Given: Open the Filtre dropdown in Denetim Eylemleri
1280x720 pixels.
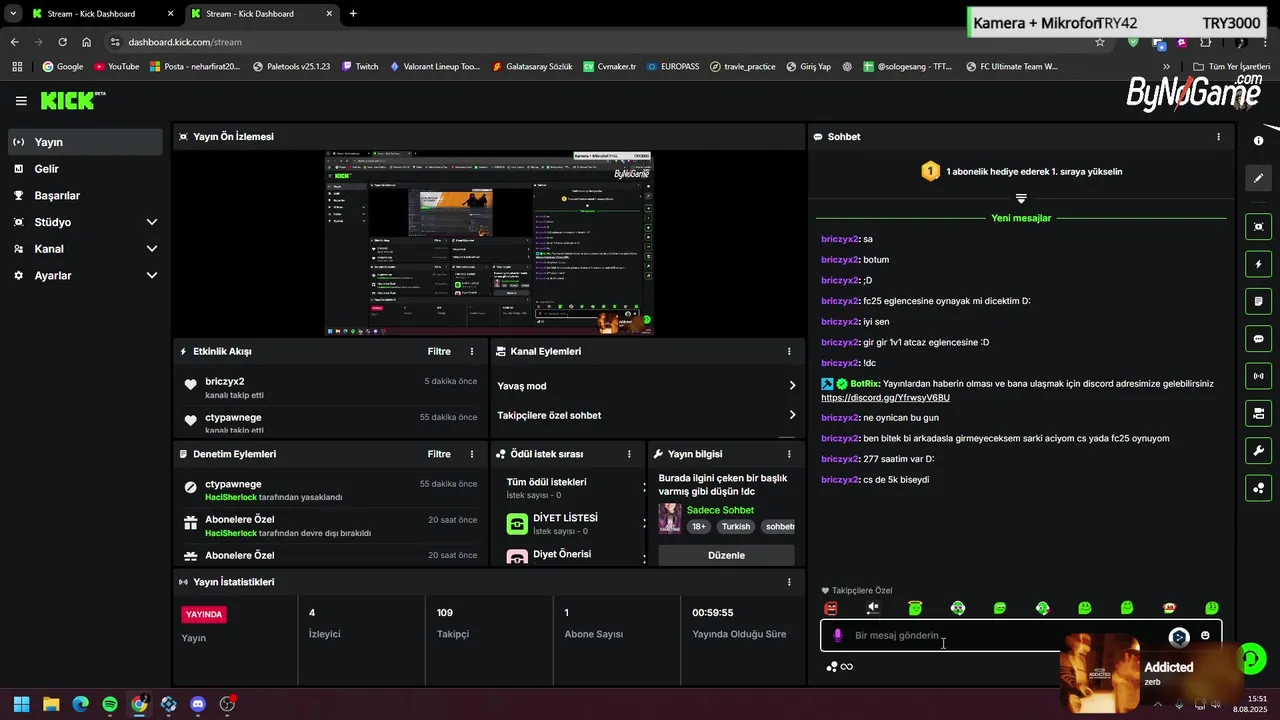Looking at the screenshot, I should [439, 454].
